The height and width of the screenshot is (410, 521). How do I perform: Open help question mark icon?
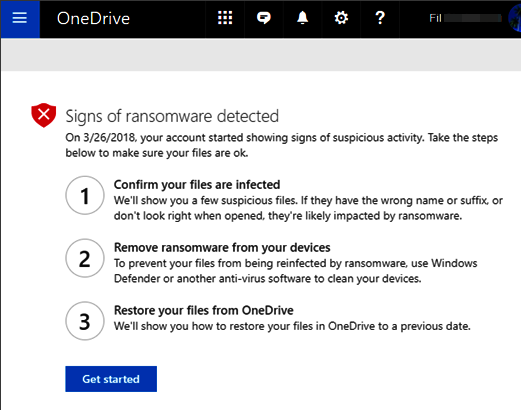click(x=380, y=18)
